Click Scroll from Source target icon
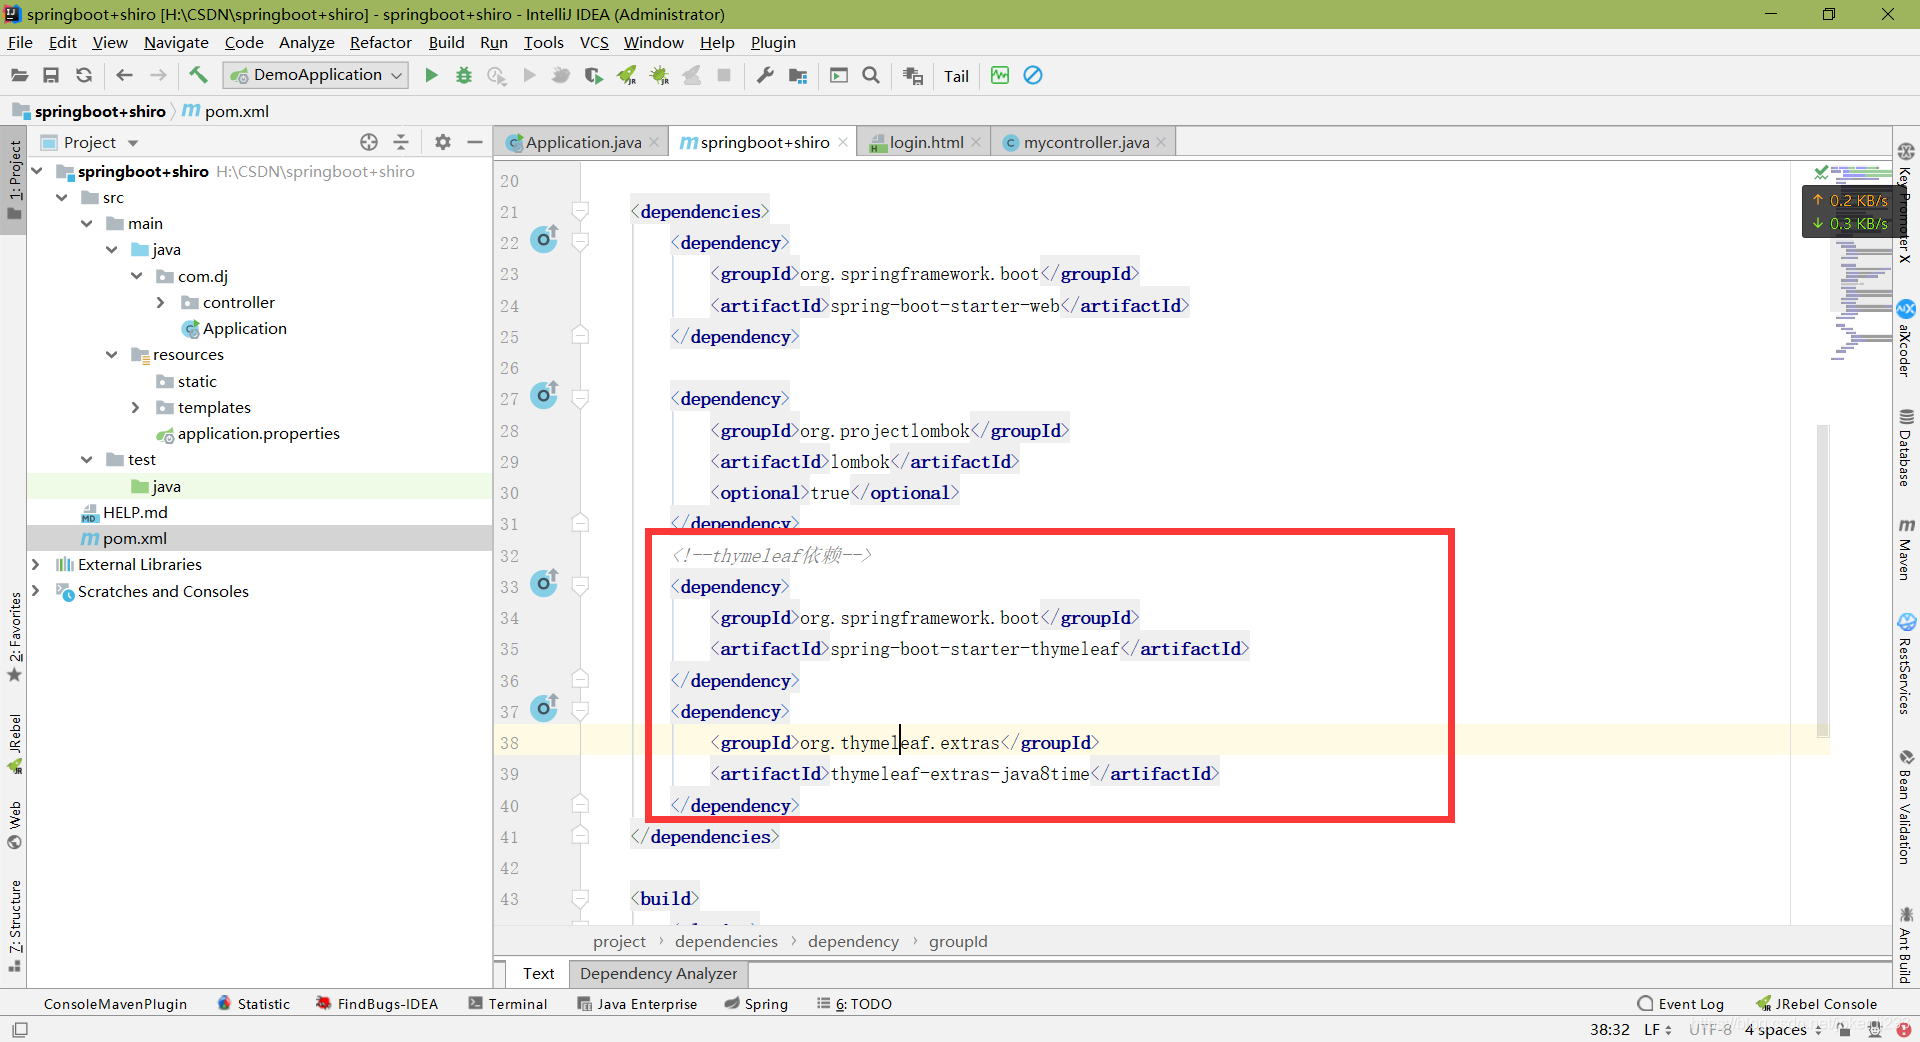The height and width of the screenshot is (1042, 1920). pos(369,142)
